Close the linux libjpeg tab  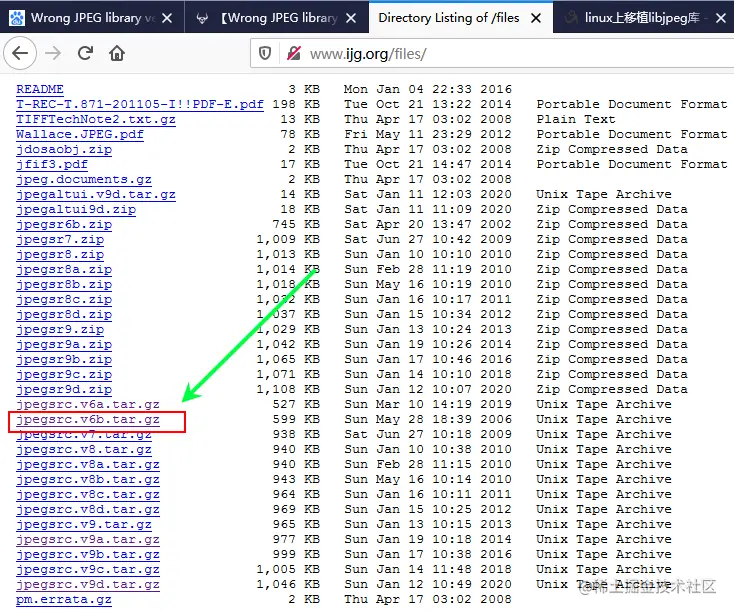click(x=721, y=18)
